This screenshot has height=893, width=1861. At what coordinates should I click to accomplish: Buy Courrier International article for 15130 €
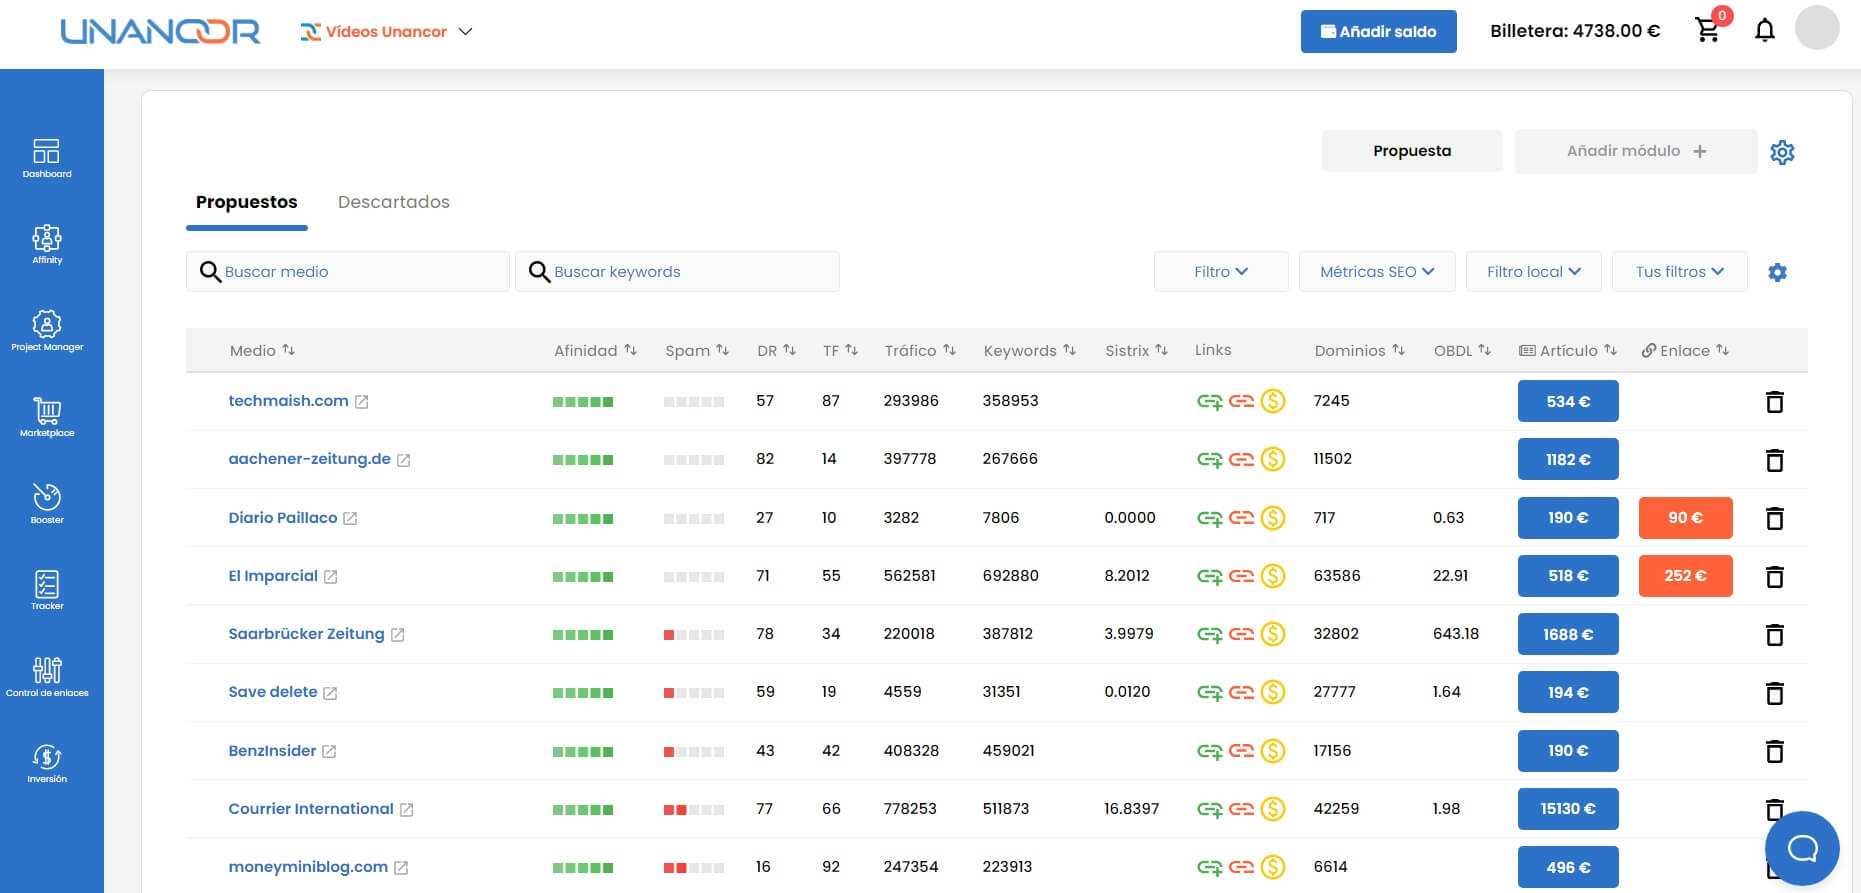click(1568, 809)
